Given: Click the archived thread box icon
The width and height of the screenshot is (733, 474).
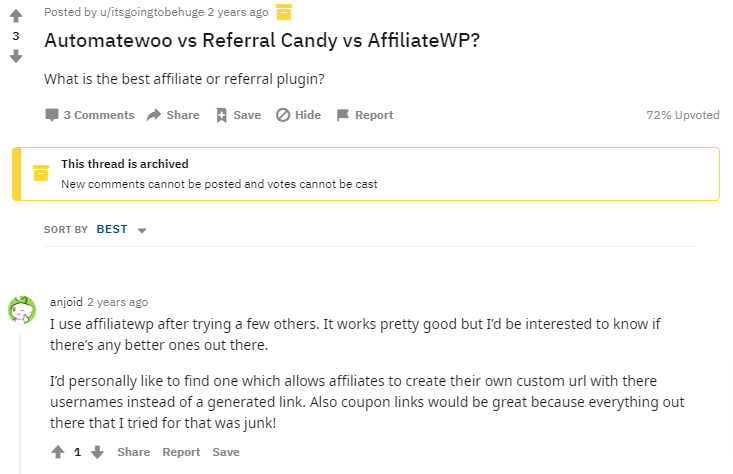Looking at the screenshot, I should (x=41, y=173).
